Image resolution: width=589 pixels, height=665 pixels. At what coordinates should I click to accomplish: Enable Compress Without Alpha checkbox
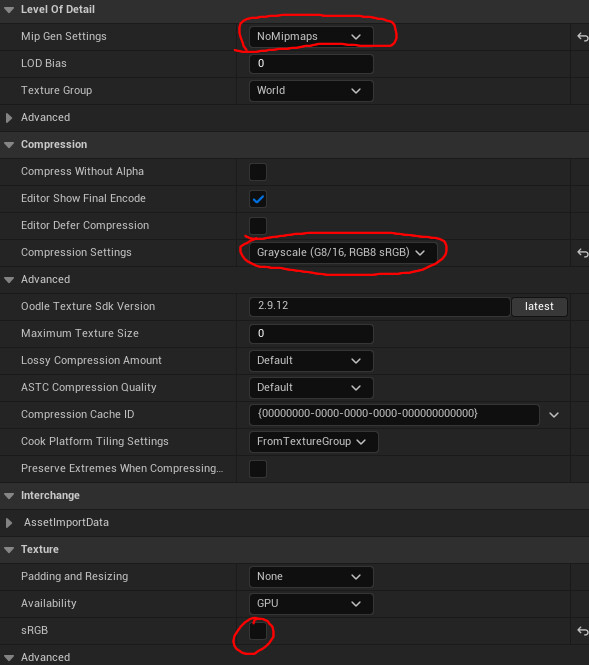pyautogui.click(x=258, y=172)
